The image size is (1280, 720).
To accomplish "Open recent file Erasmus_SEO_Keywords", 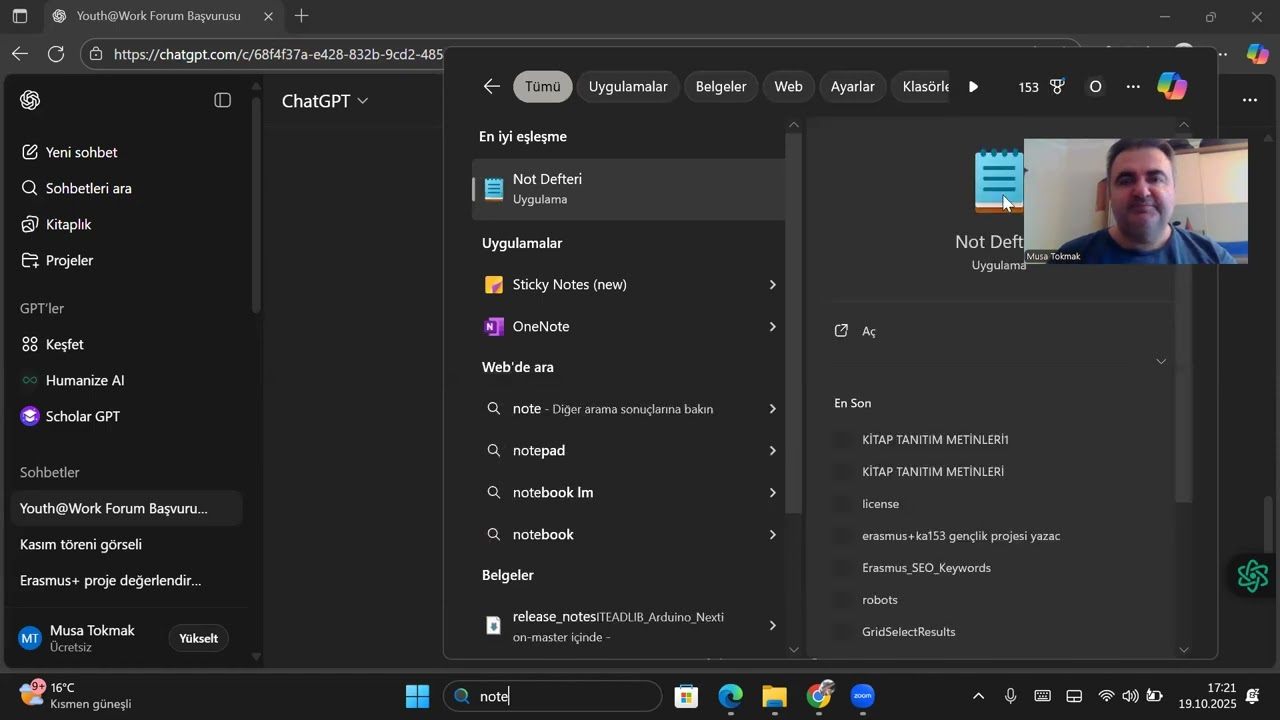I will (926, 568).
